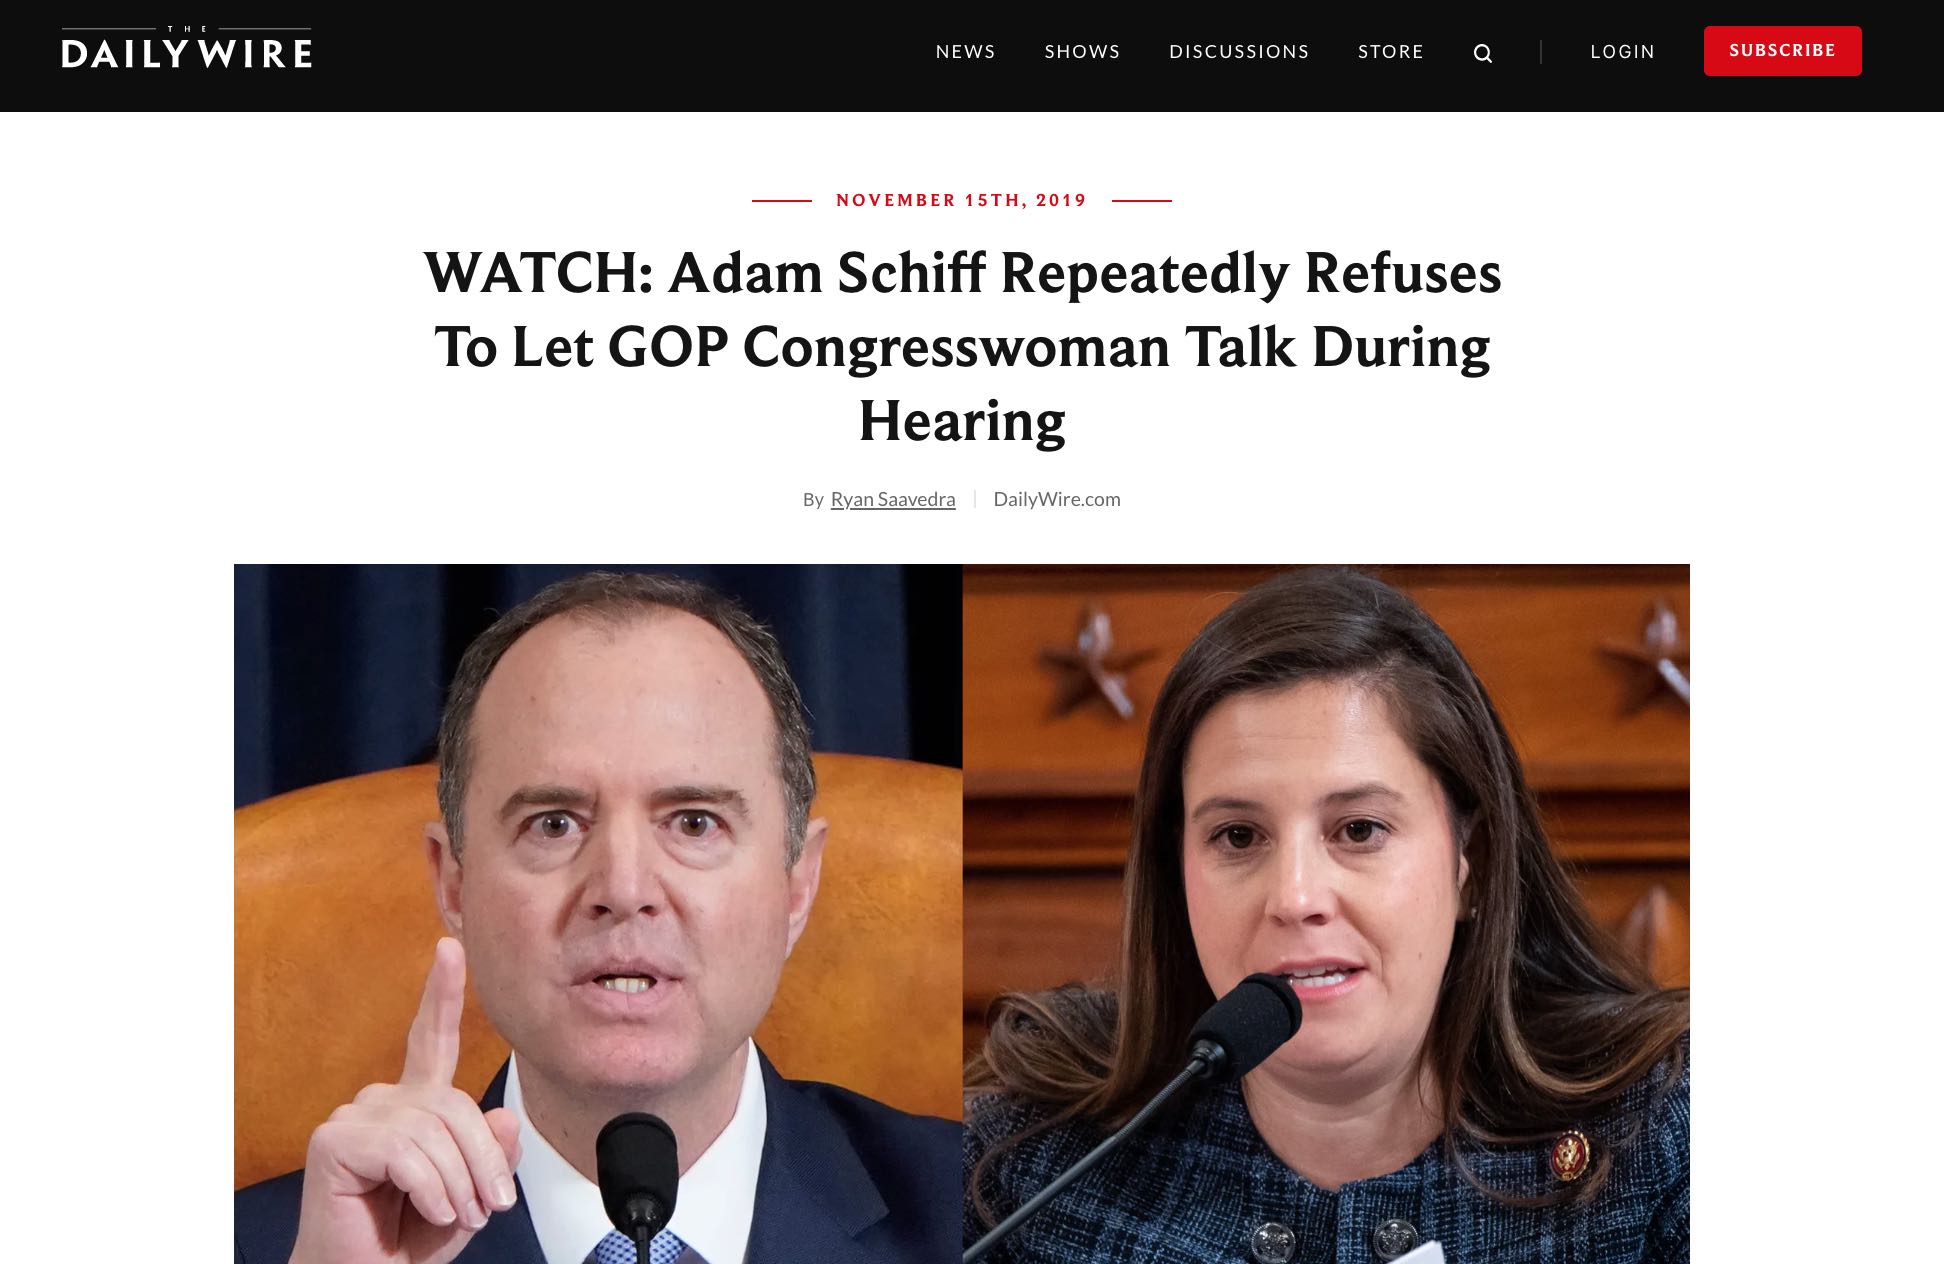Image resolution: width=1944 pixels, height=1264 pixels.
Task: Click the raised index finger in photo
Action: [437, 1010]
